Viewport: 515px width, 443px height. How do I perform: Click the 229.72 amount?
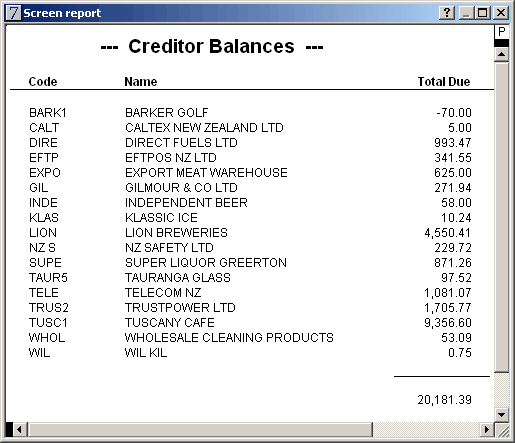(x=453, y=248)
